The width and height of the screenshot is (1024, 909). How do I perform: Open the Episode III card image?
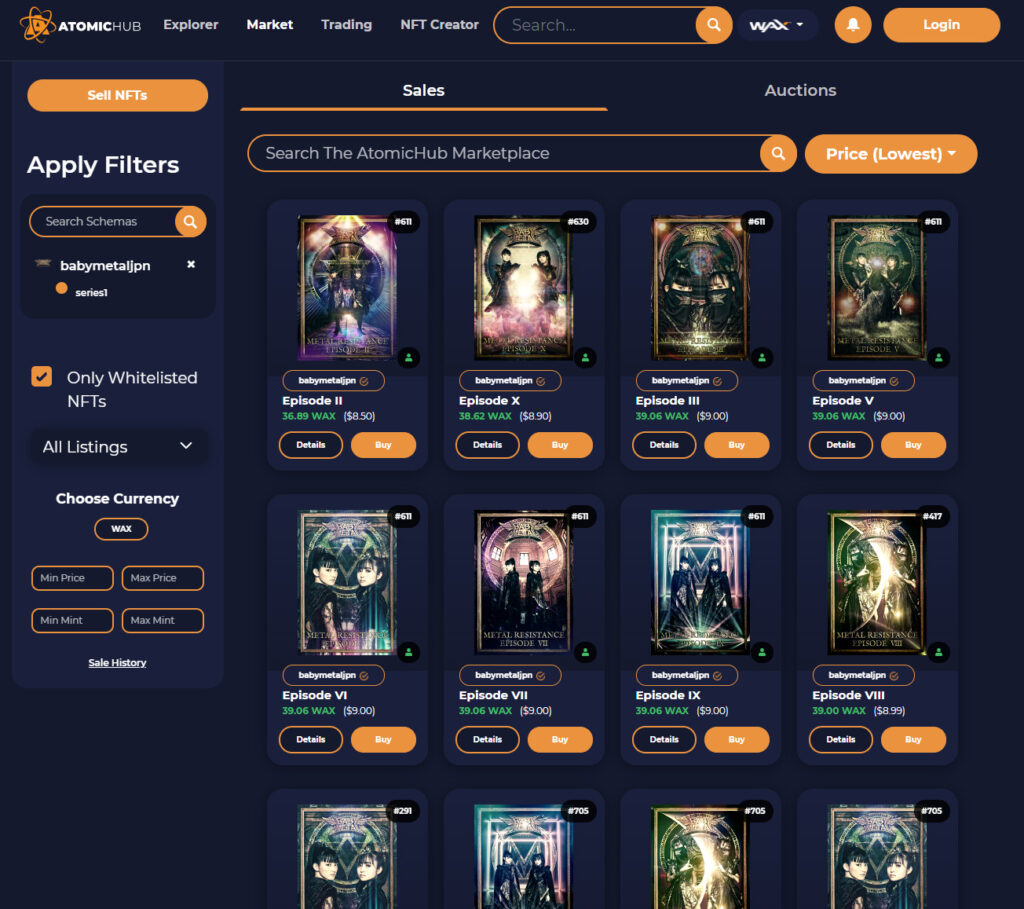click(x=700, y=288)
